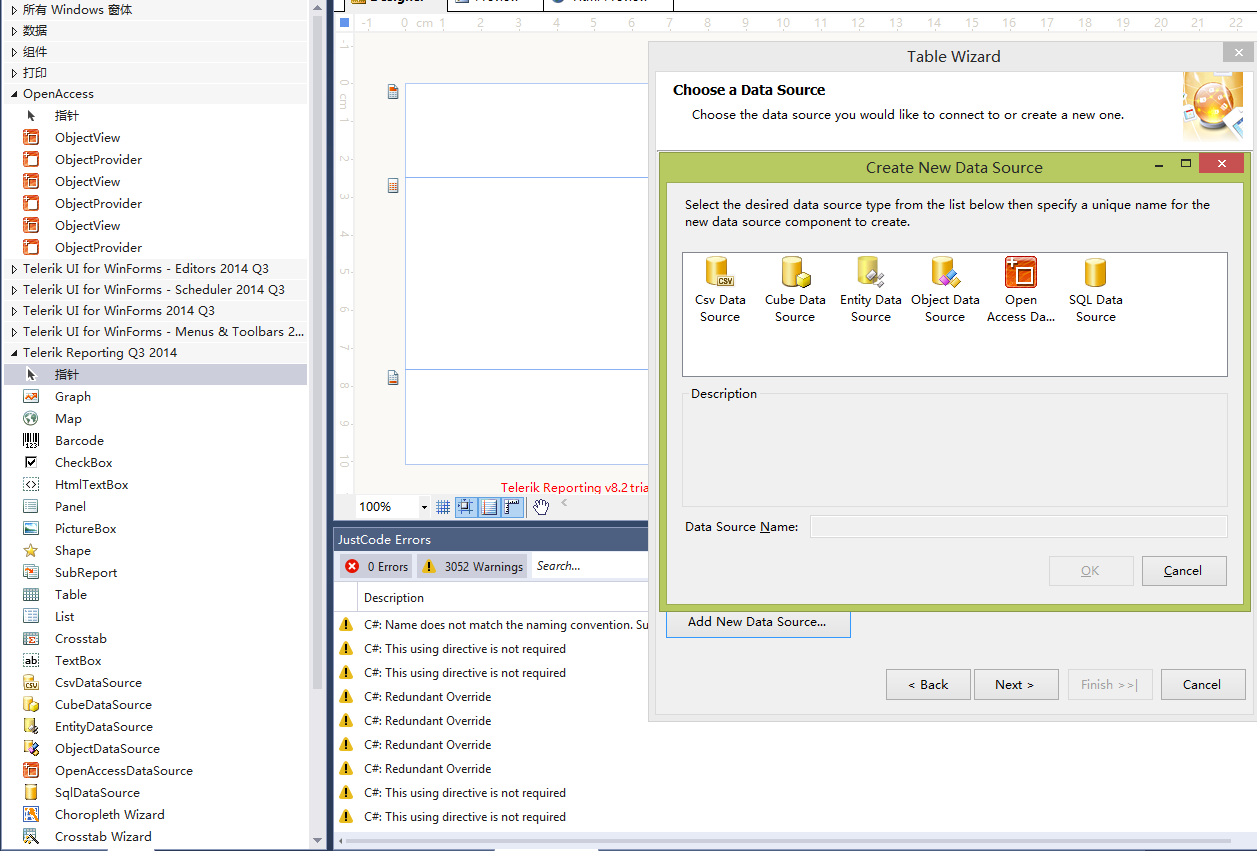
Task: Toggle snap-to-grid in designer toolbar
Action: (x=466, y=507)
